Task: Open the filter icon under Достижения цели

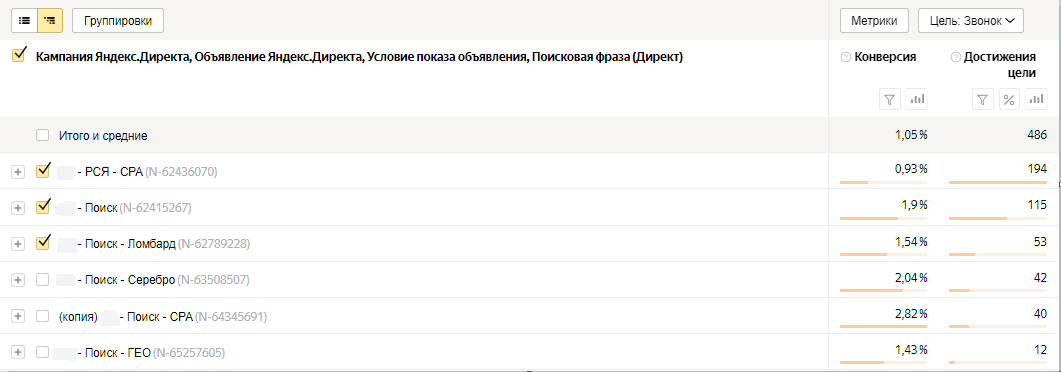Action: pyautogui.click(x=983, y=100)
